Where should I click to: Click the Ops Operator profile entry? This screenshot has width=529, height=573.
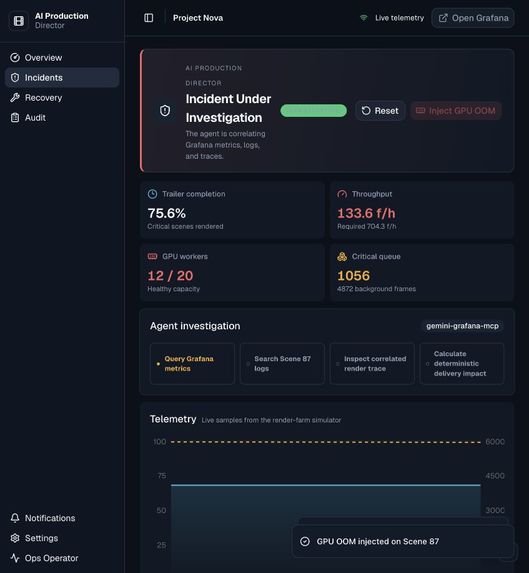click(62, 558)
